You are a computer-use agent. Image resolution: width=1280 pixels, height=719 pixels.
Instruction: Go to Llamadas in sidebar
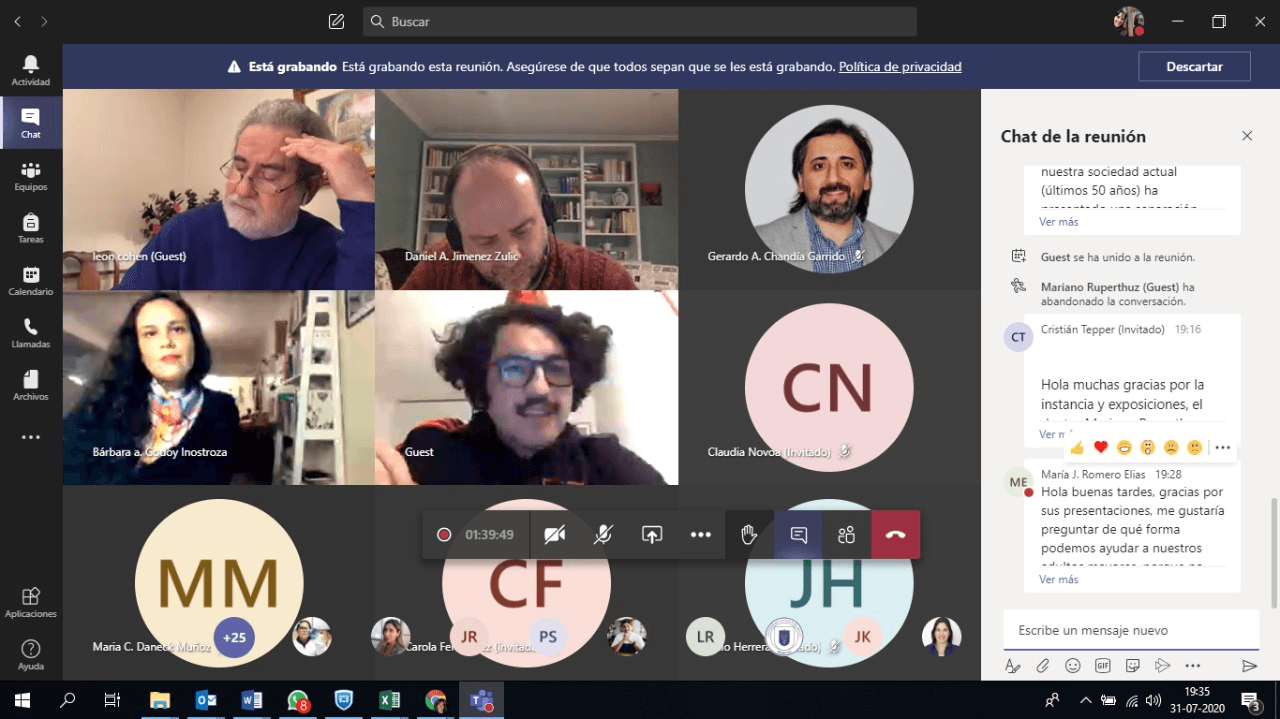pos(30,332)
